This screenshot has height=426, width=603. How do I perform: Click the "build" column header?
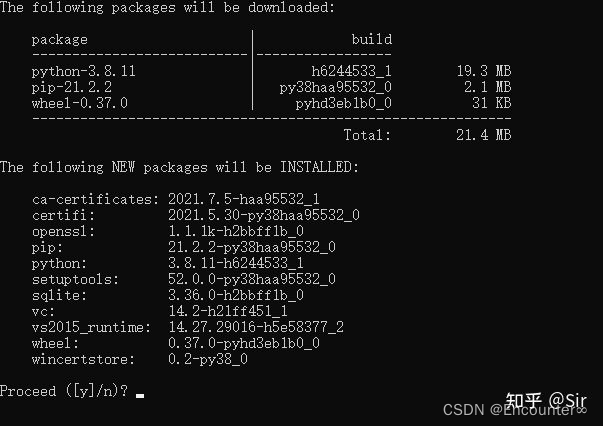(371, 40)
